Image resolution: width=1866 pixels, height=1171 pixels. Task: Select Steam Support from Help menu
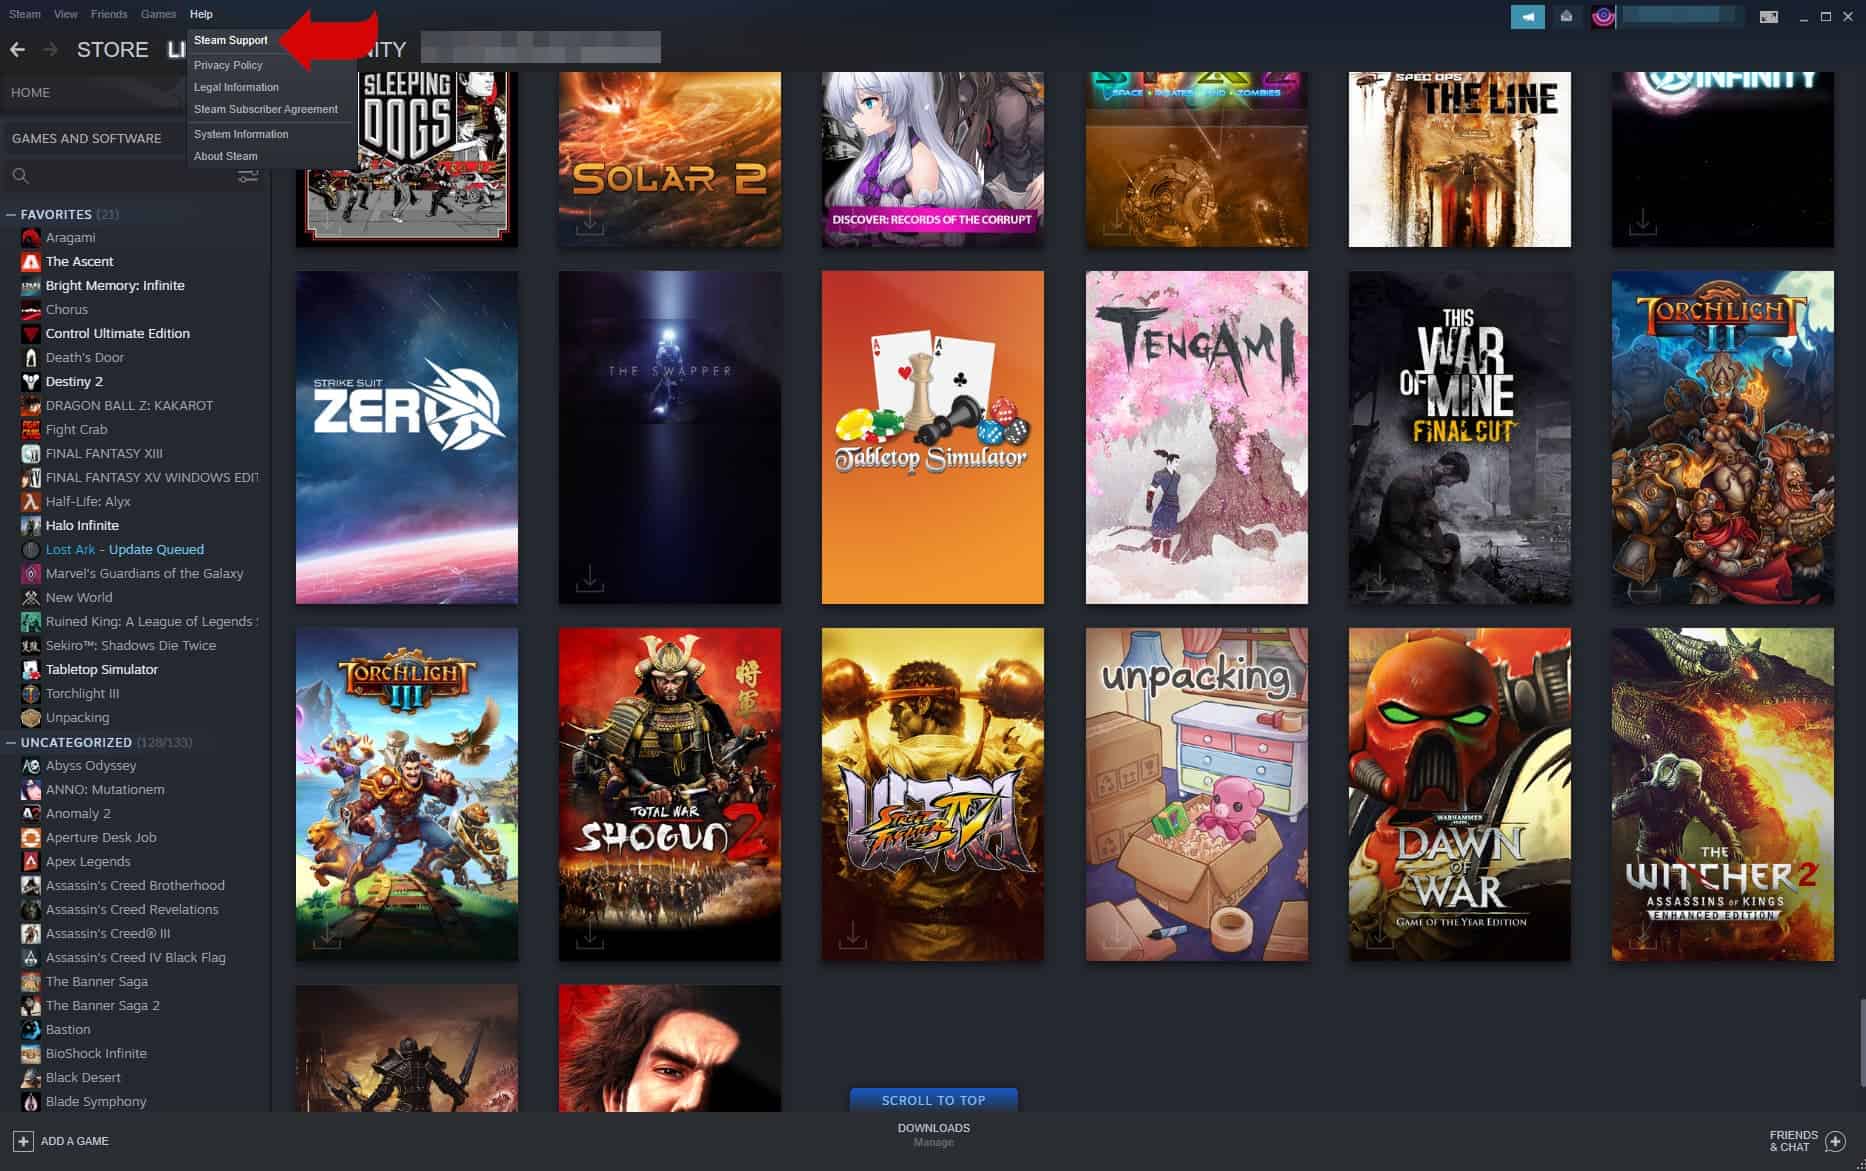(x=231, y=40)
